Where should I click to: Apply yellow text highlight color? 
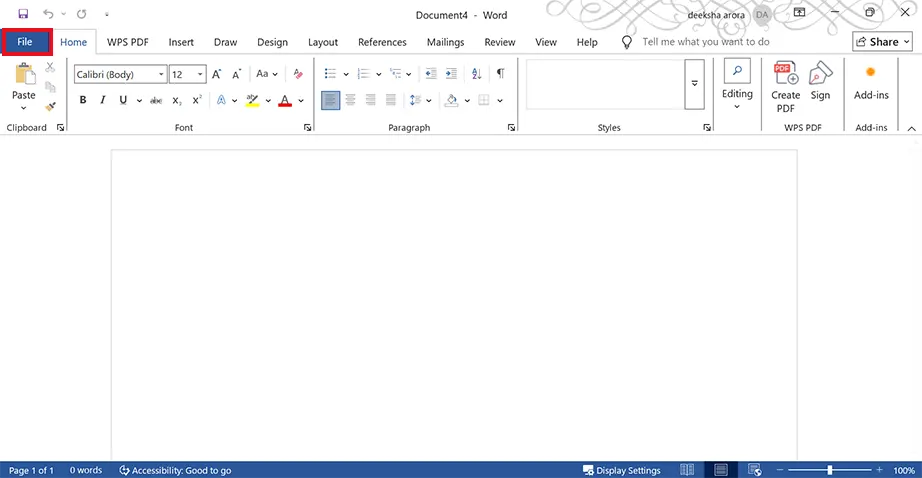tap(252, 100)
